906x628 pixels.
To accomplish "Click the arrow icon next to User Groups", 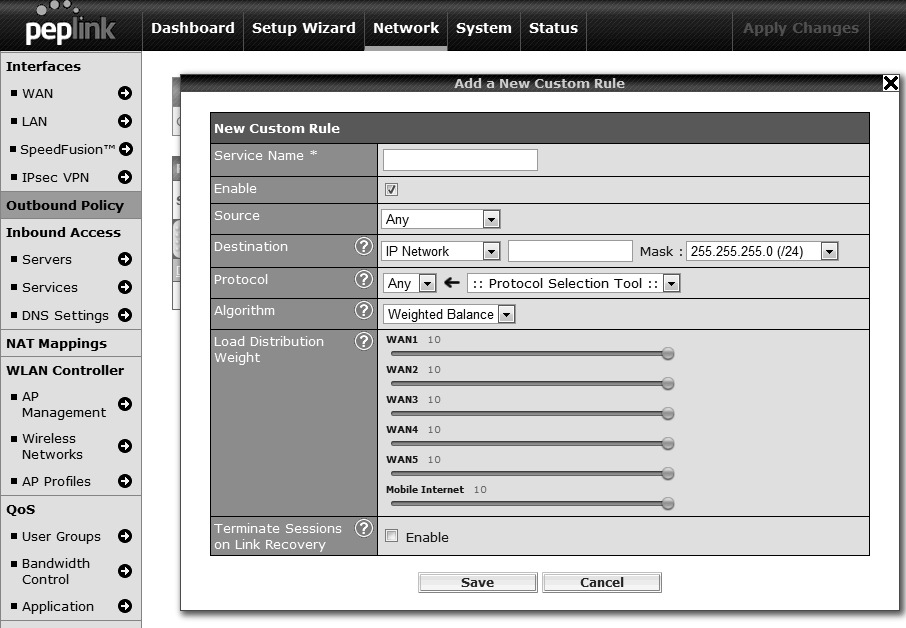I will pyautogui.click(x=125, y=536).
